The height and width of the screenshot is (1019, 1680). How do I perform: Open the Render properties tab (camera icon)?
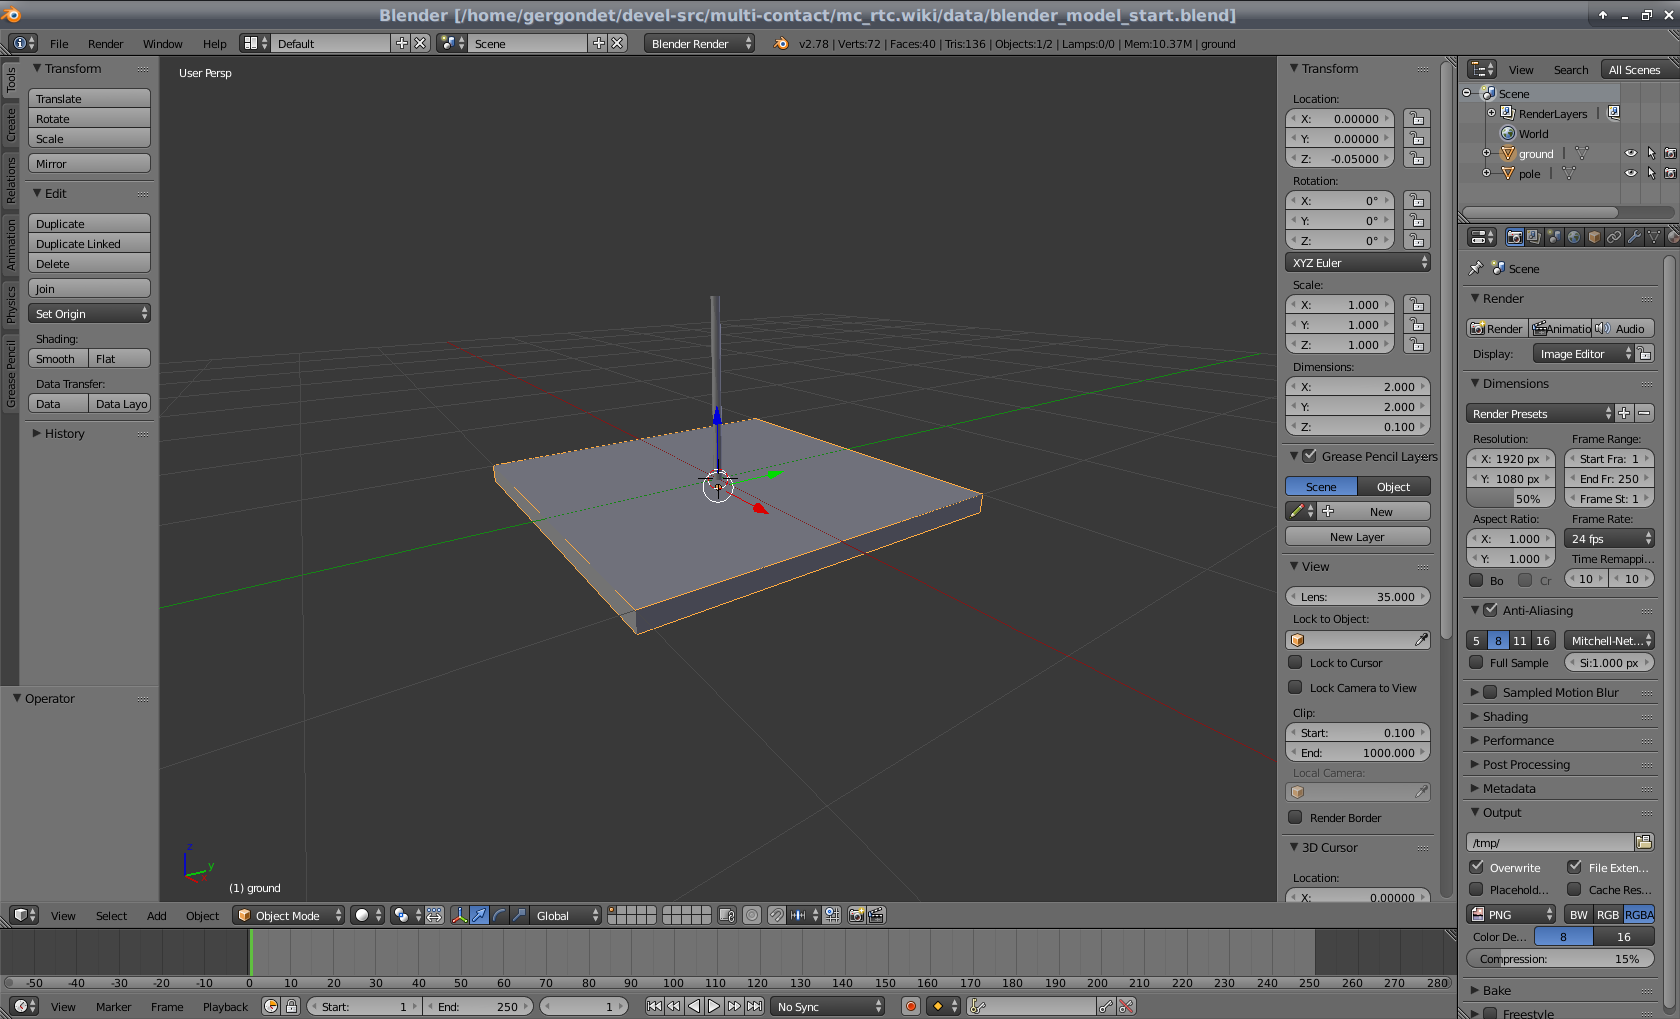pyautogui.click(x=1514, y=237)
